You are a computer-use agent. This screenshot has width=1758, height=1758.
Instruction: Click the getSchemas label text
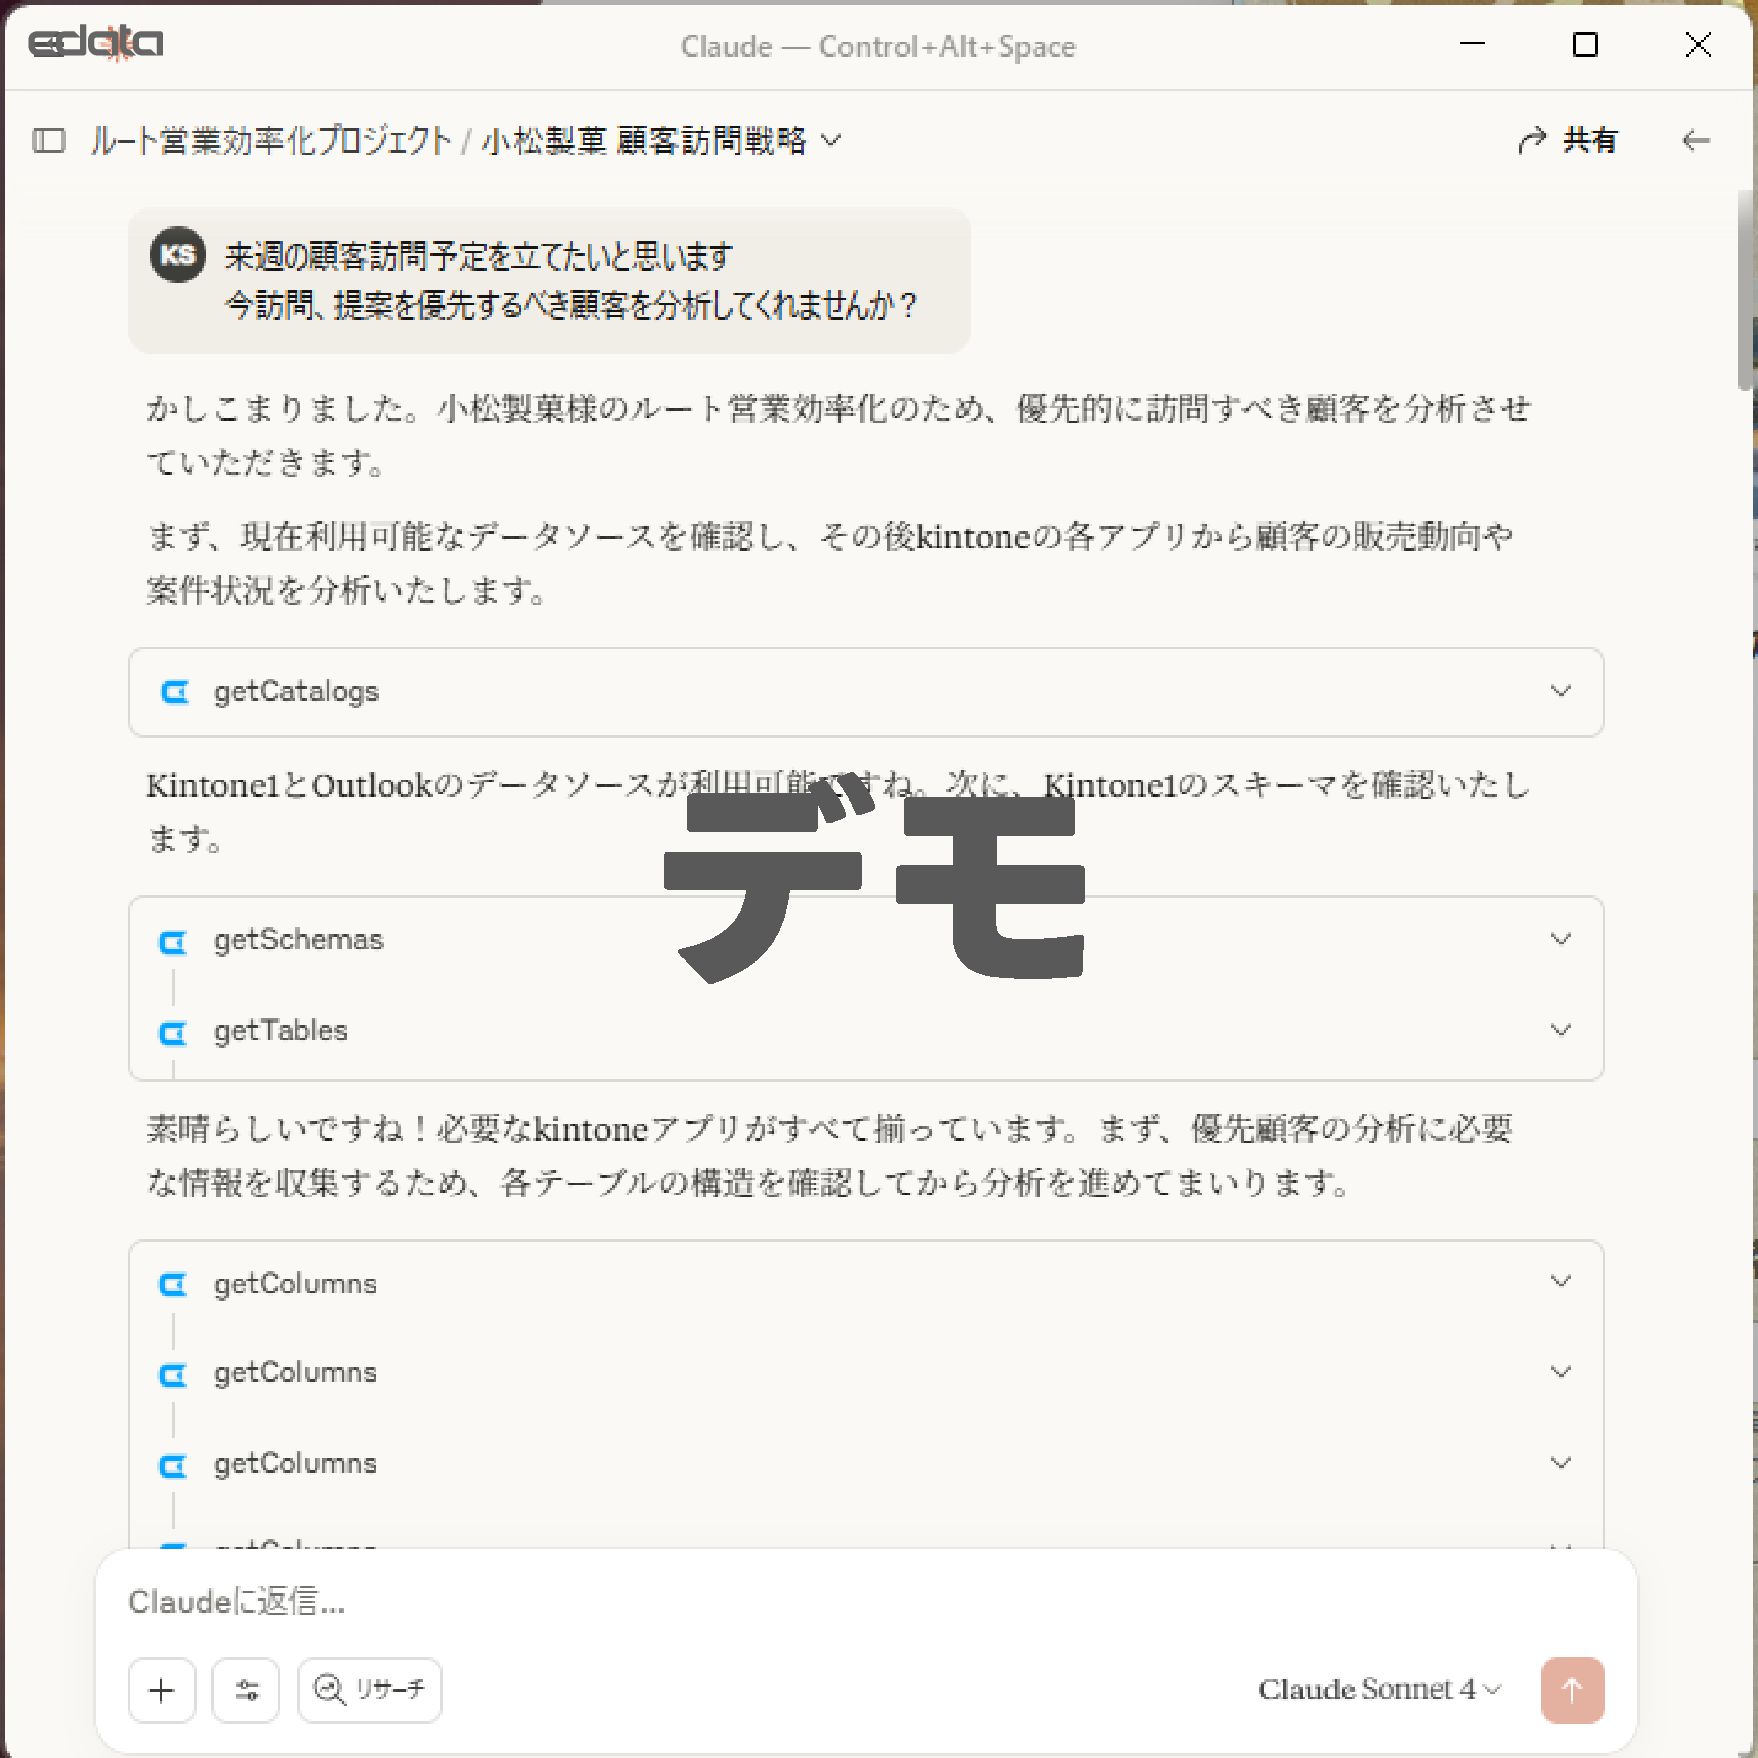[298, 940]
